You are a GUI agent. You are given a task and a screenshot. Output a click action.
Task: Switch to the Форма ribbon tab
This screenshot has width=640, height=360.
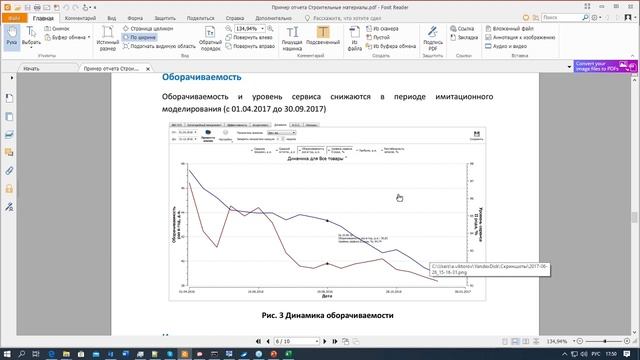click(135, 18)
